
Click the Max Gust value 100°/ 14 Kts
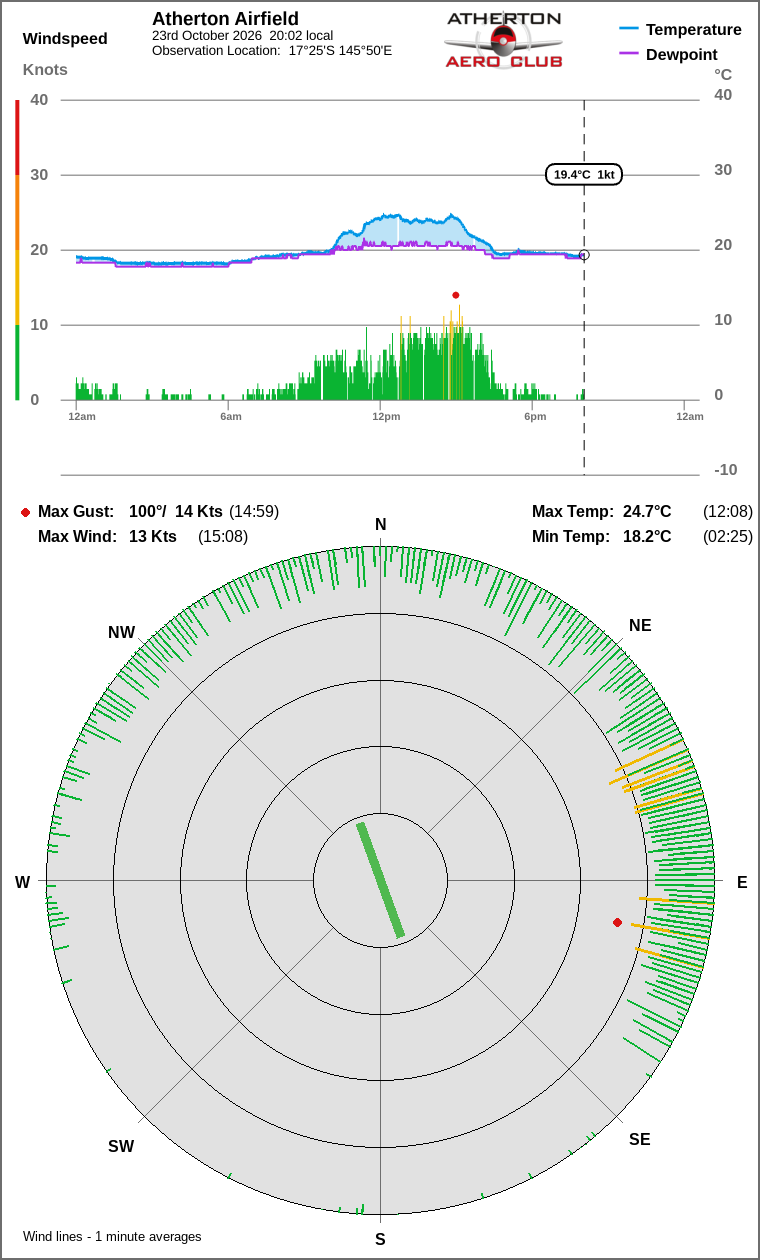click(x=176, y=512)
